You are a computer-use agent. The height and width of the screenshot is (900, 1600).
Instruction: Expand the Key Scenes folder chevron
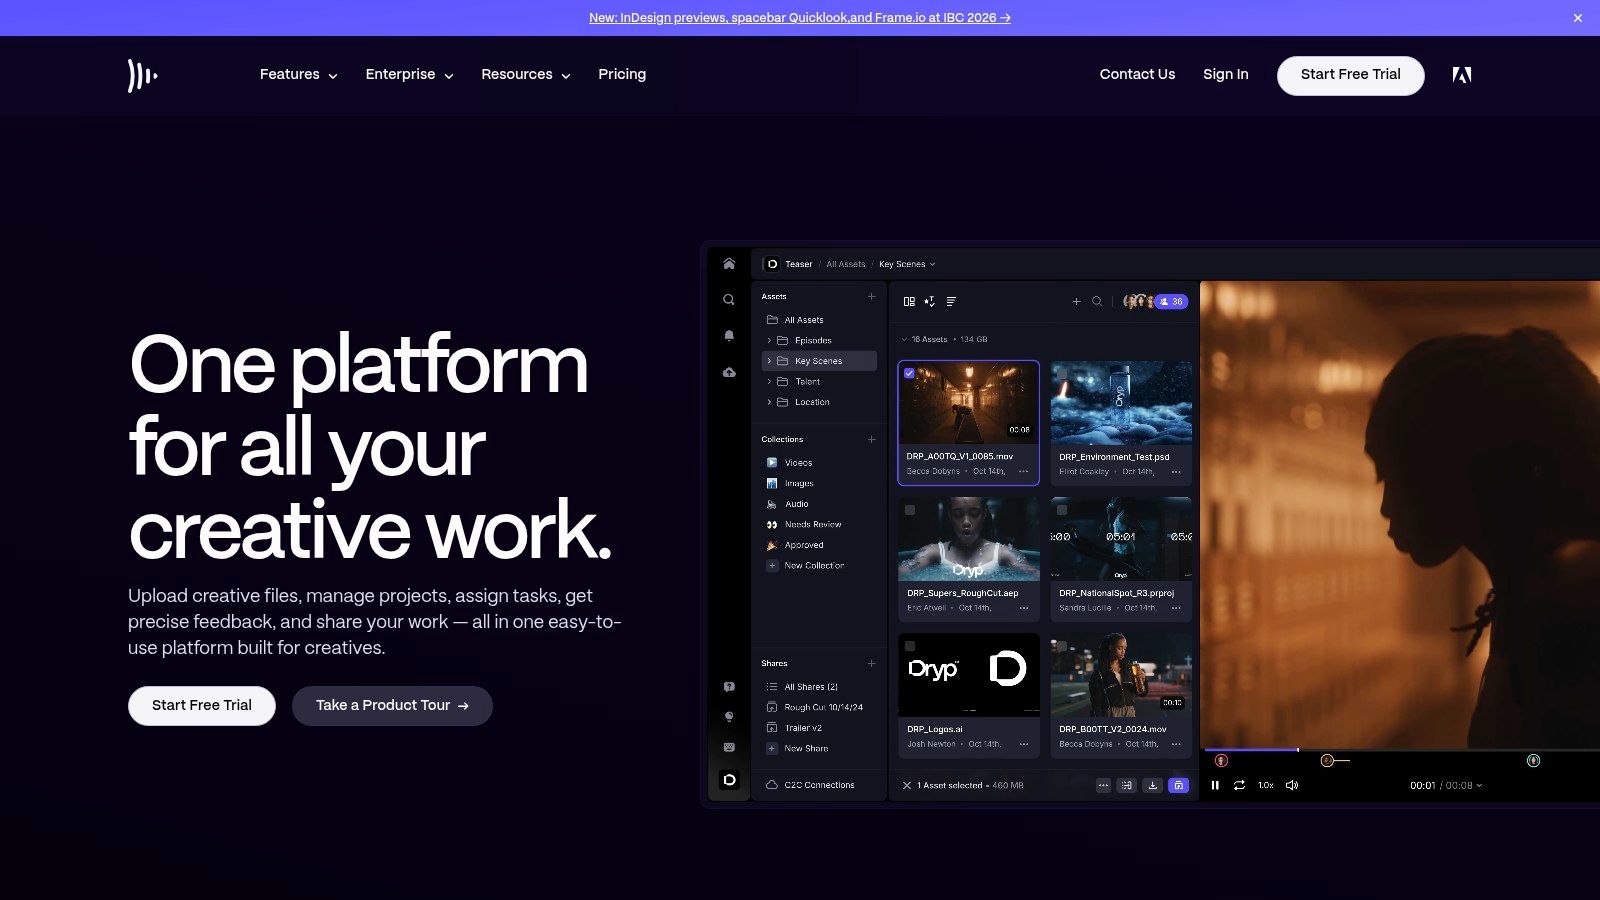pos(769,361)
